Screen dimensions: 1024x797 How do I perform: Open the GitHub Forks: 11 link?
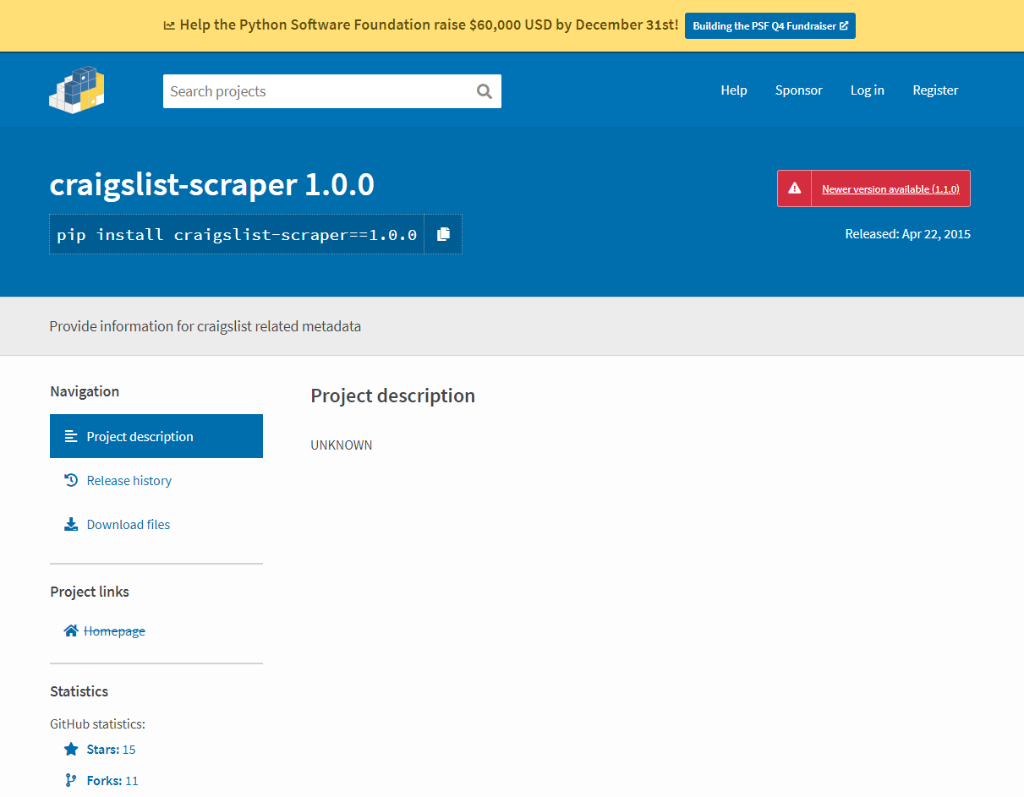(112, 781)
